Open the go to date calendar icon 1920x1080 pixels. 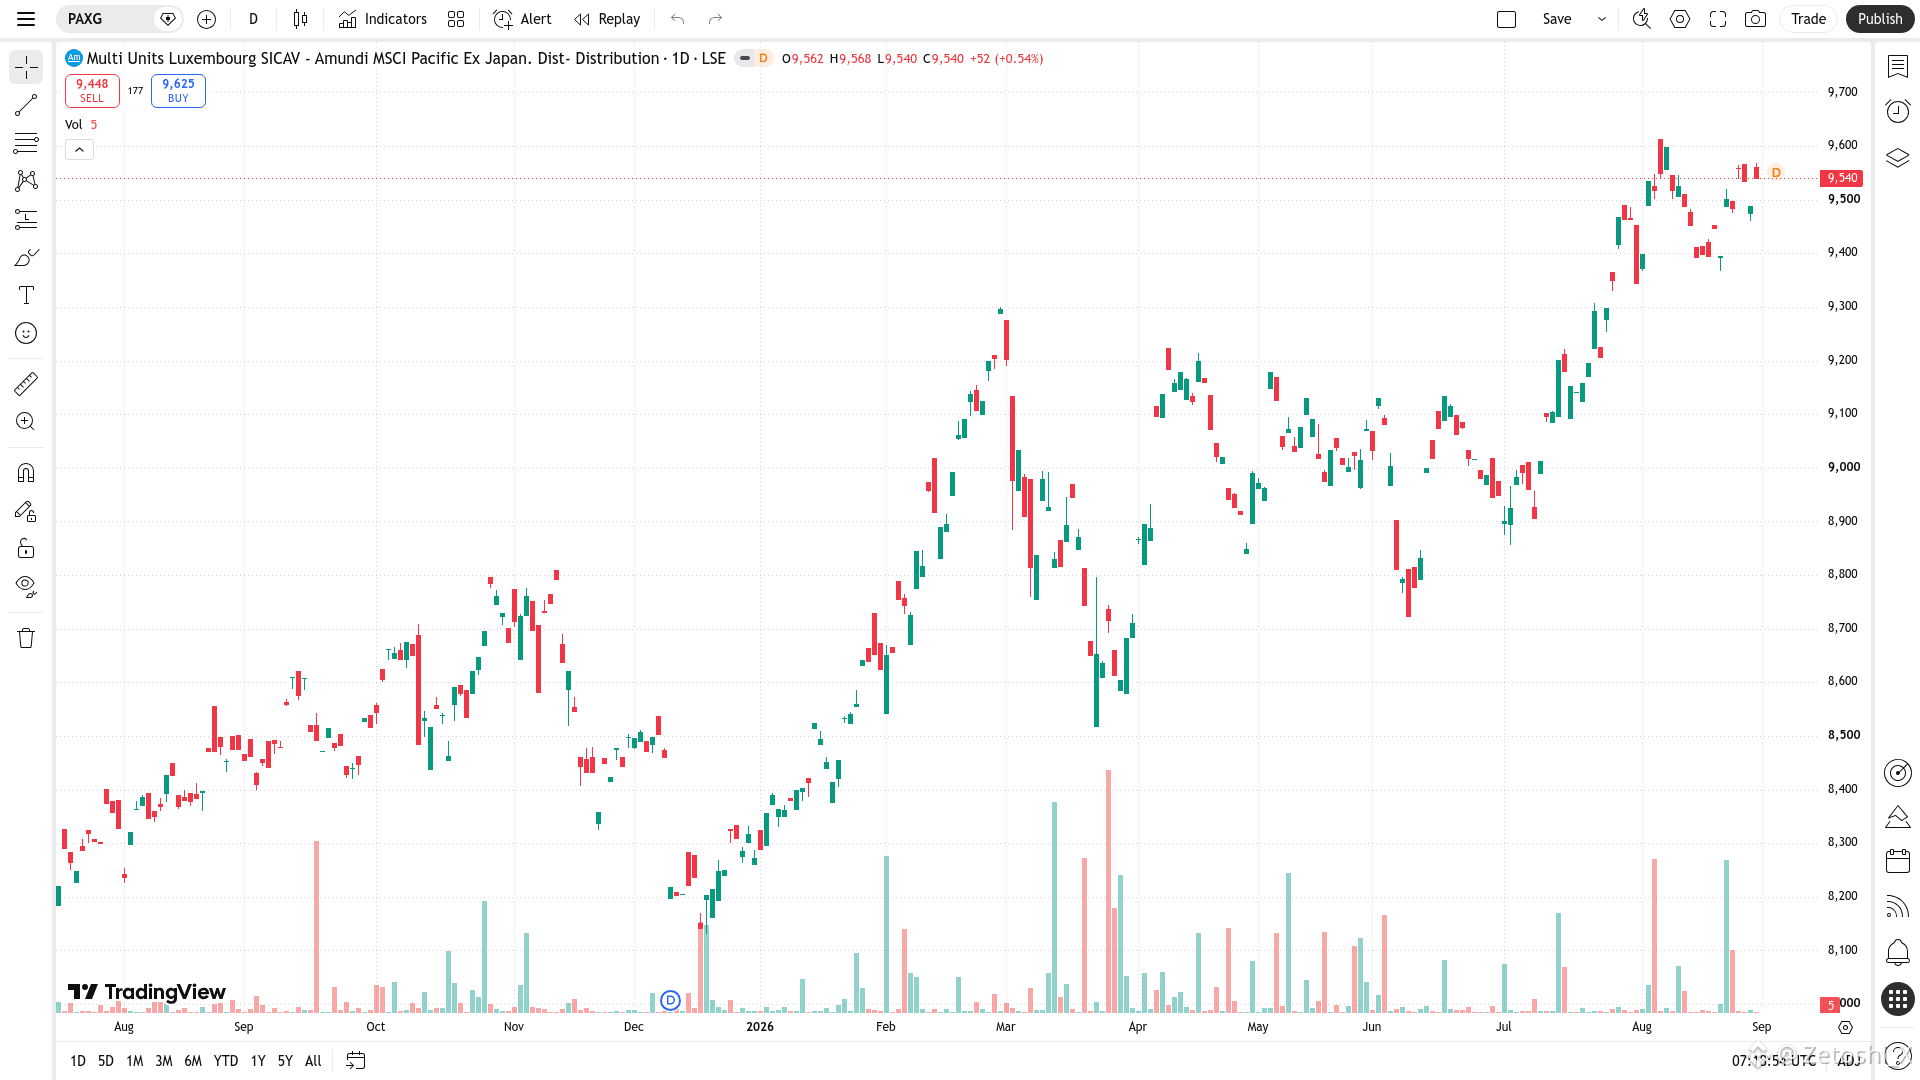[355, 1061]
